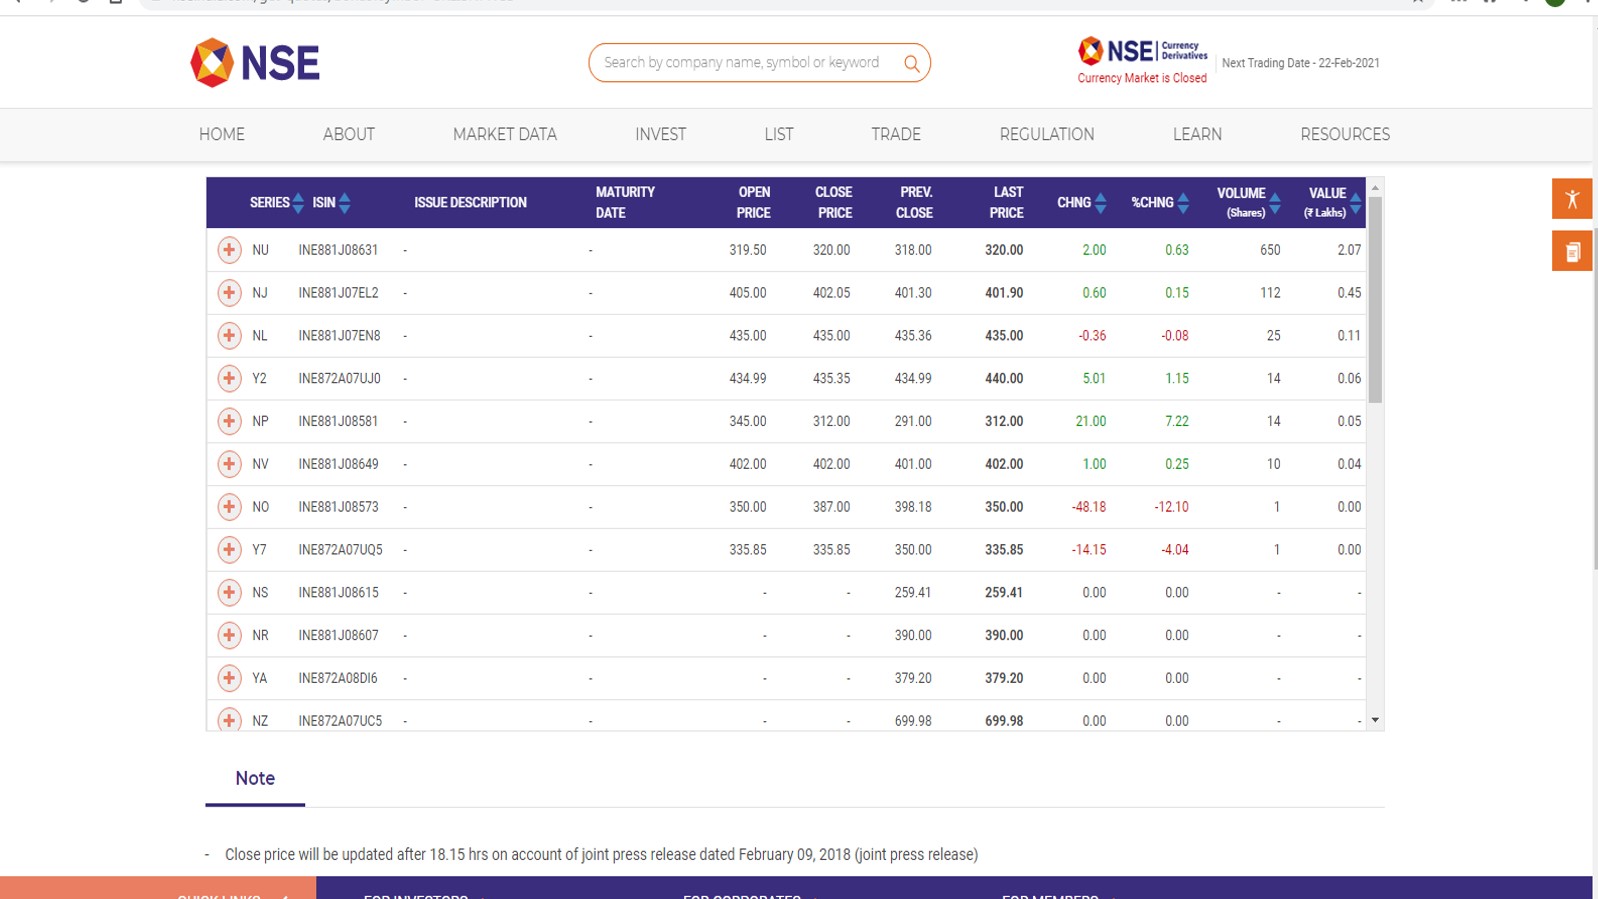The width and height of the screenshot is (1598, 899).
Task: Expand the NR series row
Action: click(229, 635)
